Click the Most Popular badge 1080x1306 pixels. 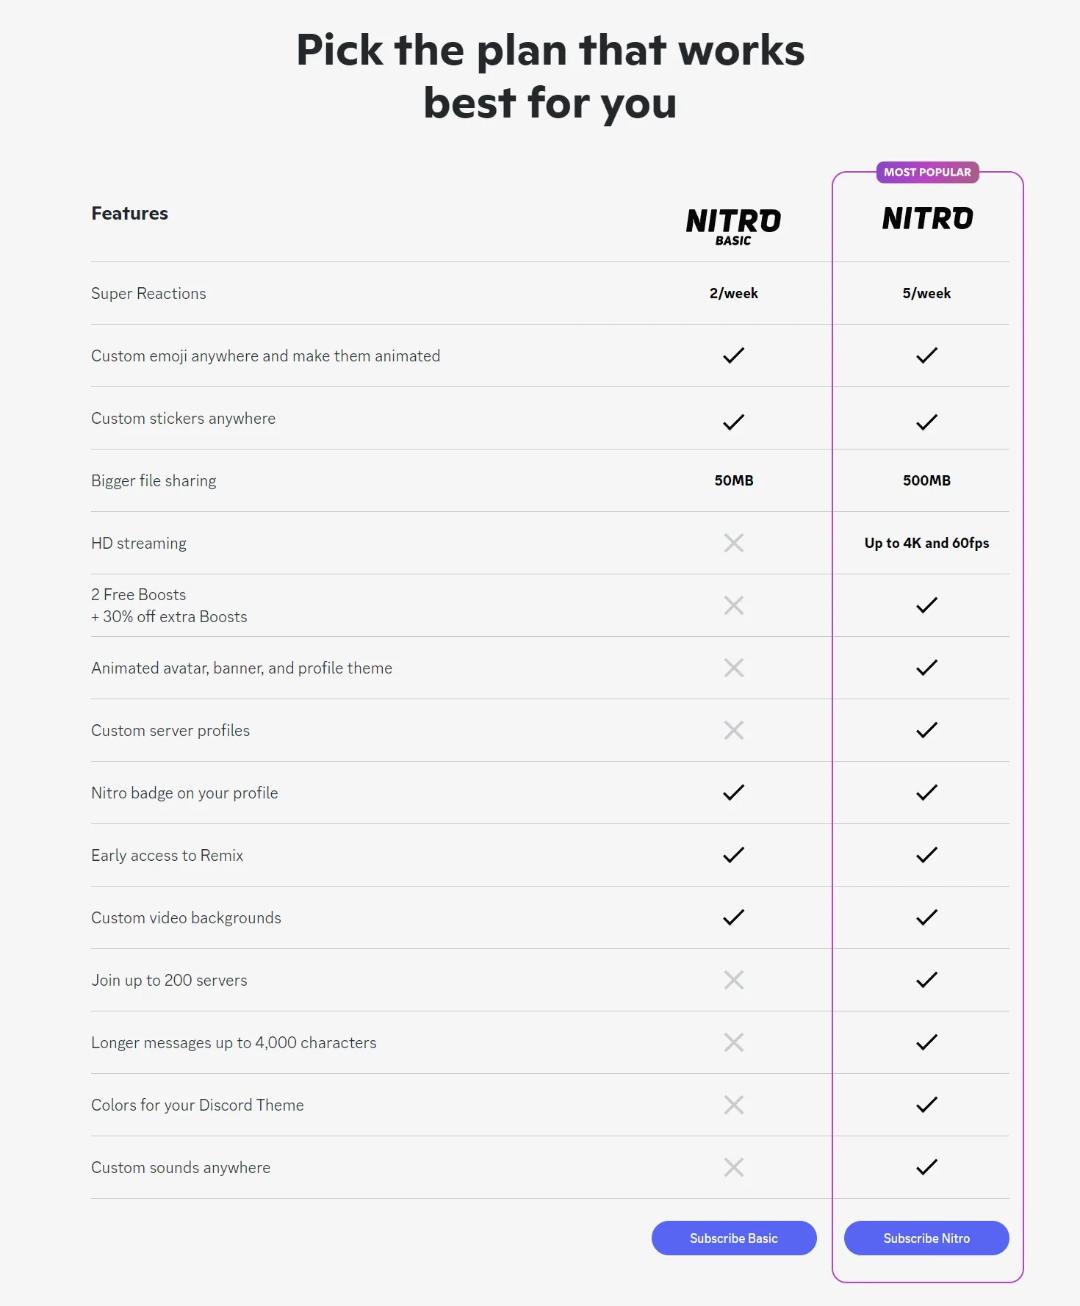click(927, 172)
